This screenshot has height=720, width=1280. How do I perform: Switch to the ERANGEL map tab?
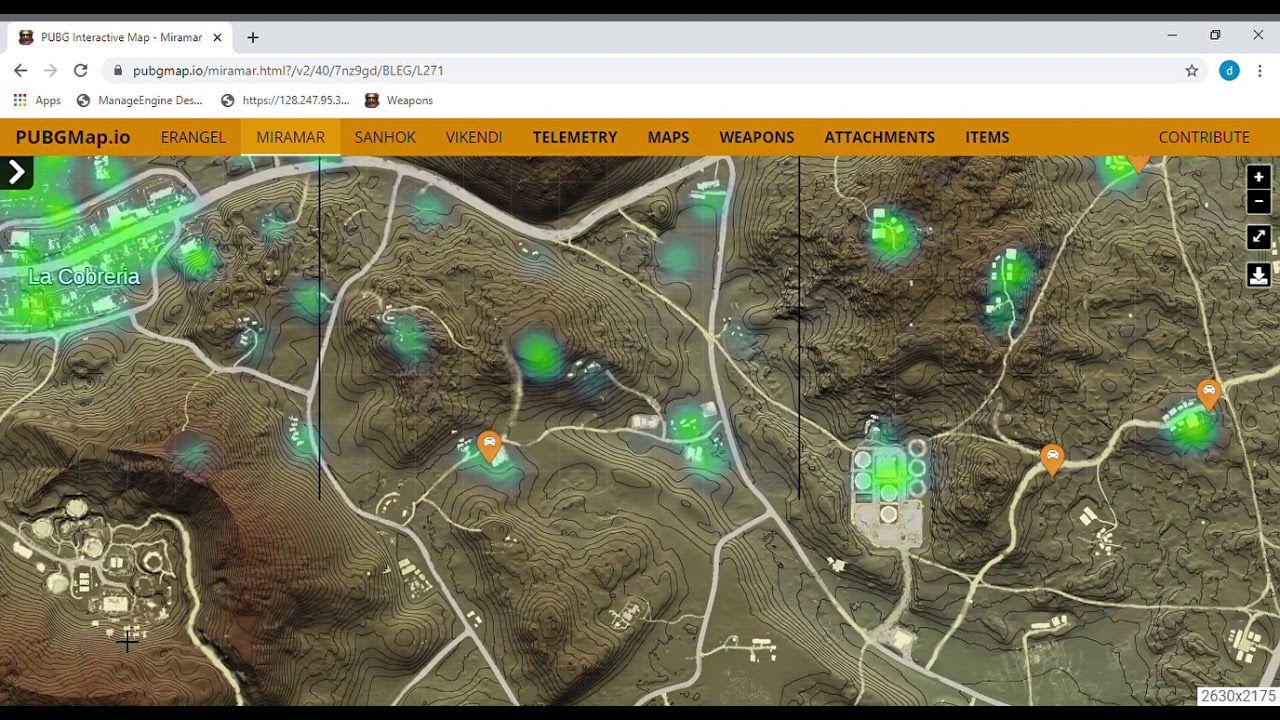[193, 137]
